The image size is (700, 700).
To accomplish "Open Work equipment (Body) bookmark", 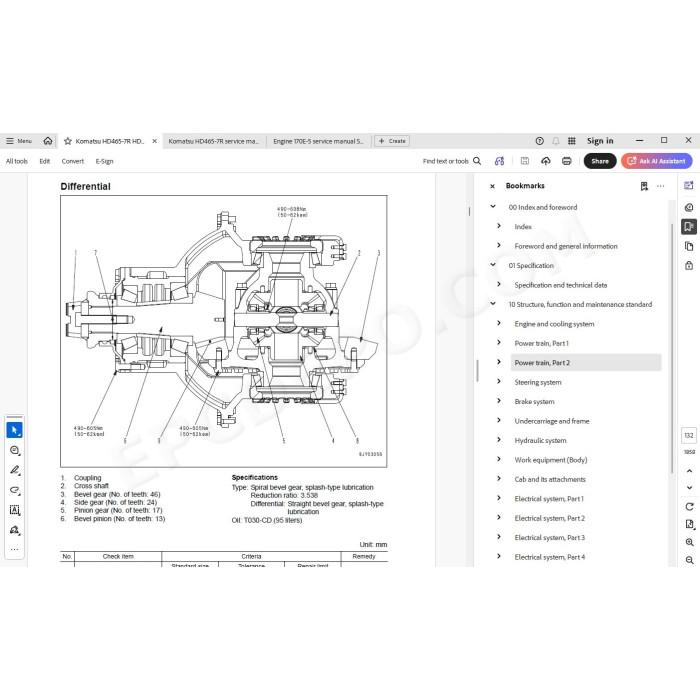I will [x=551, y=460].
